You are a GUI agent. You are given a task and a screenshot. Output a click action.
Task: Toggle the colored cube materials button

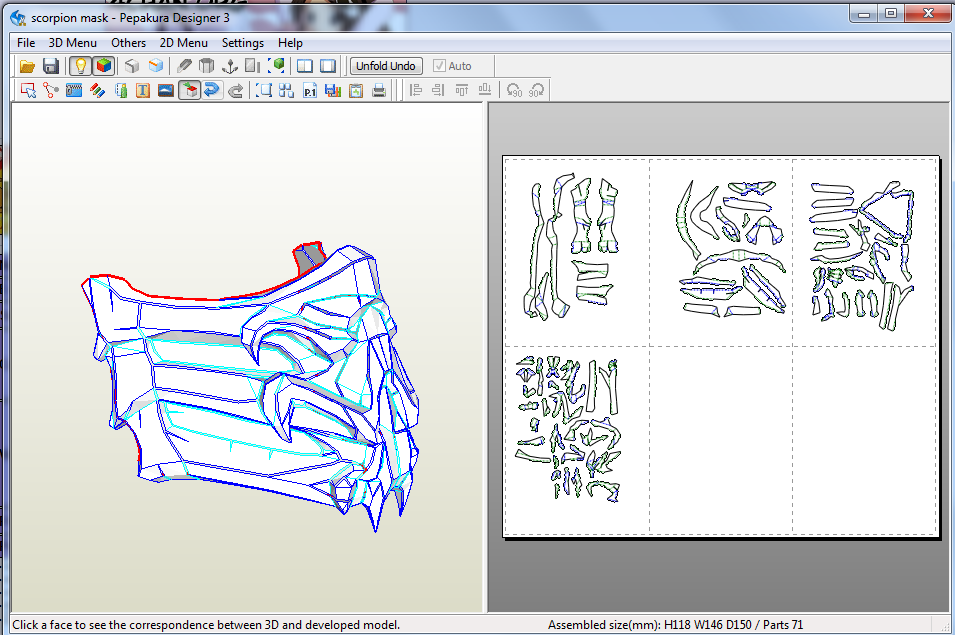(104, 66)
